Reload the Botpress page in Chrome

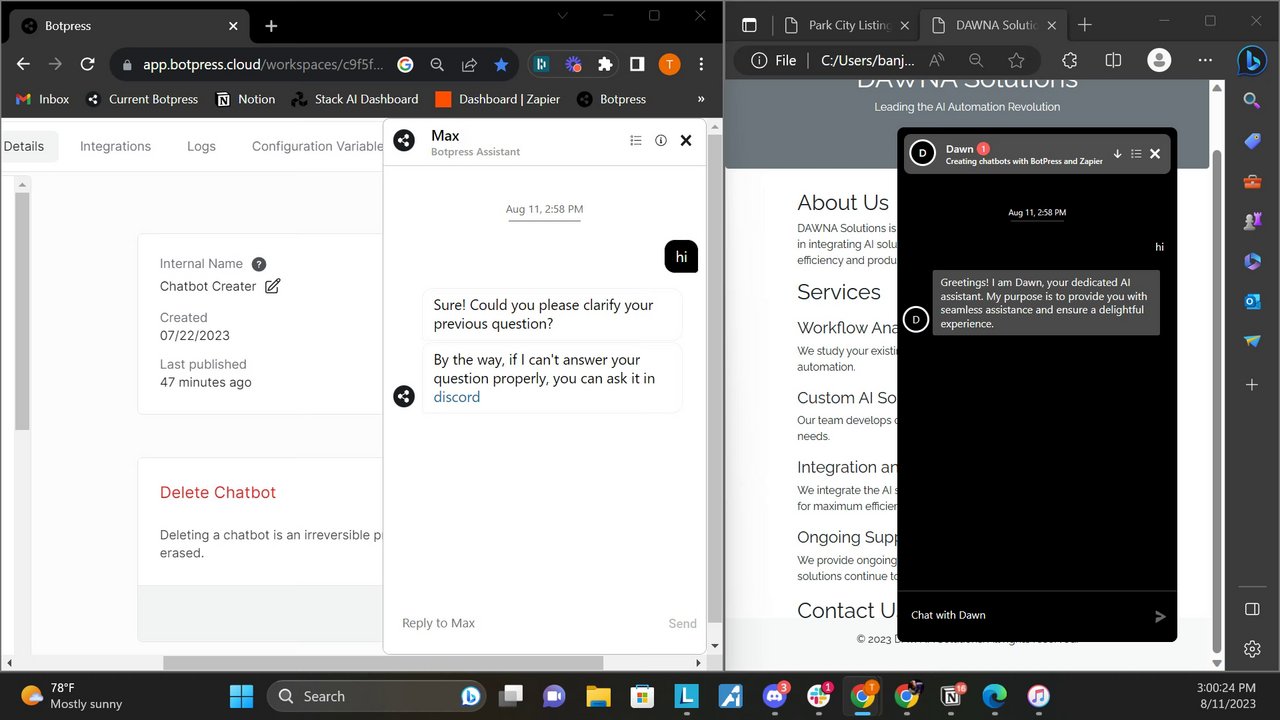click(x=87, y=64)
